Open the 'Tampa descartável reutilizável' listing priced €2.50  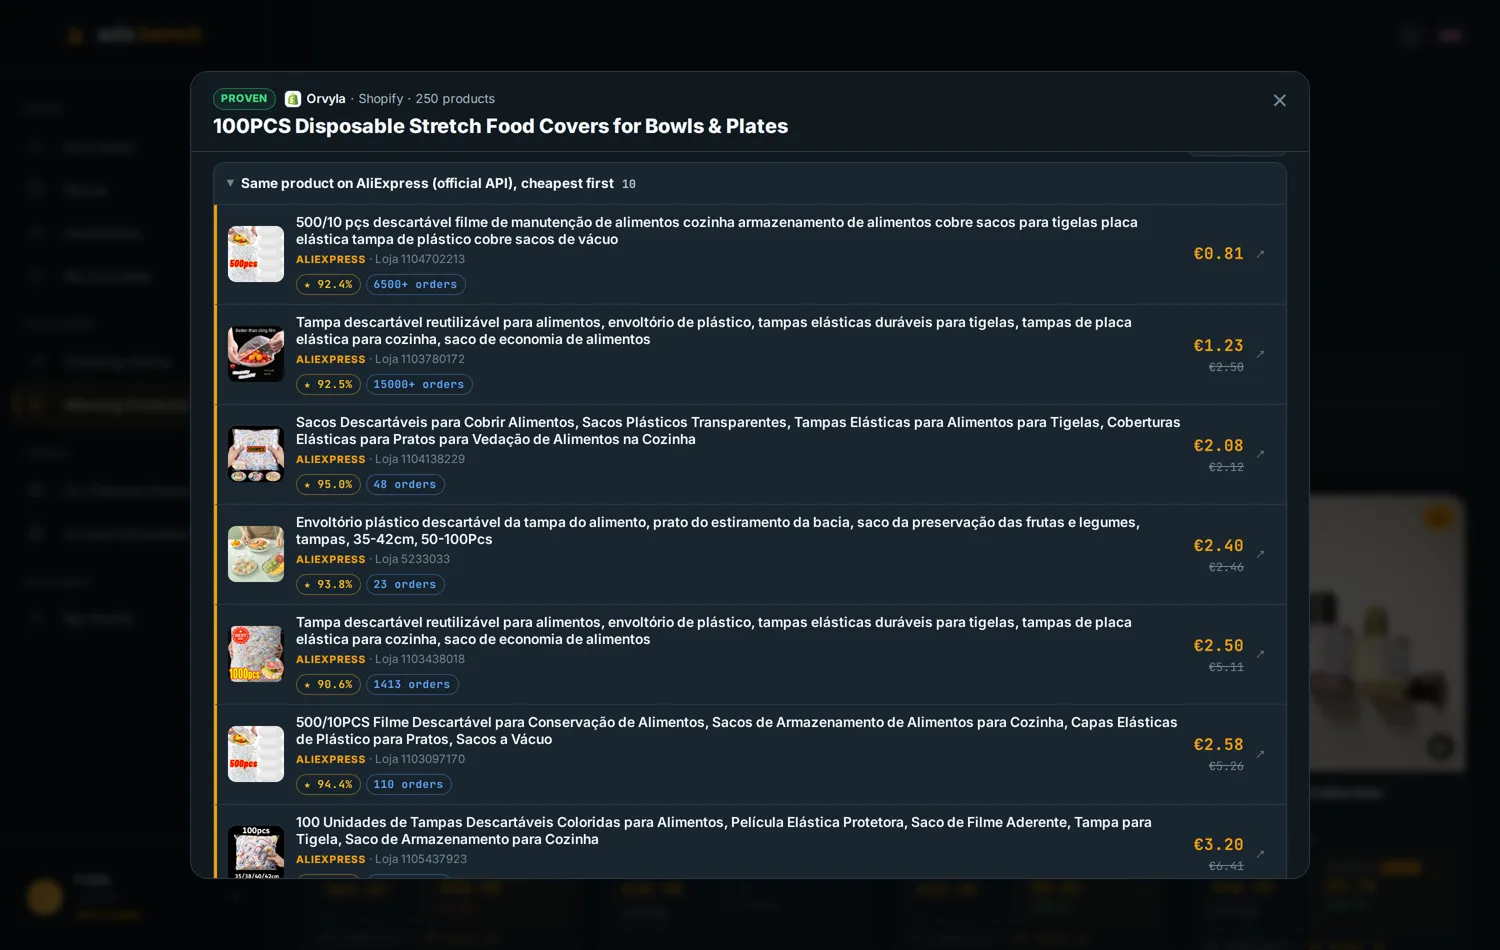(713, 631)
